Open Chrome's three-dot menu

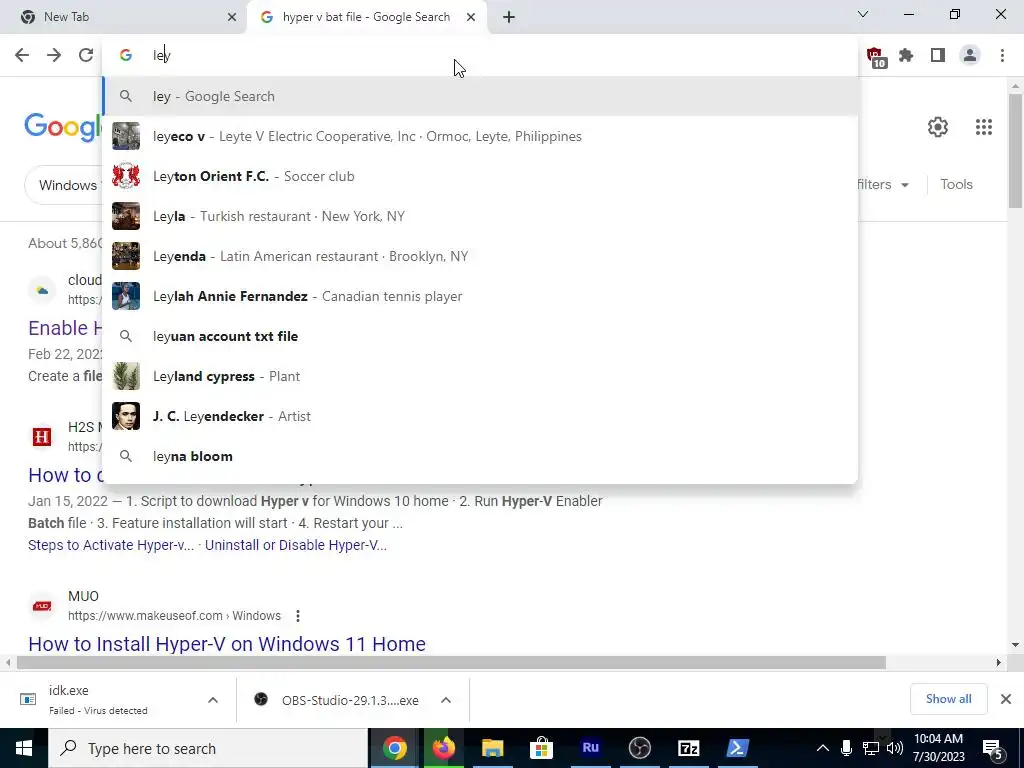coord(1002,56)
